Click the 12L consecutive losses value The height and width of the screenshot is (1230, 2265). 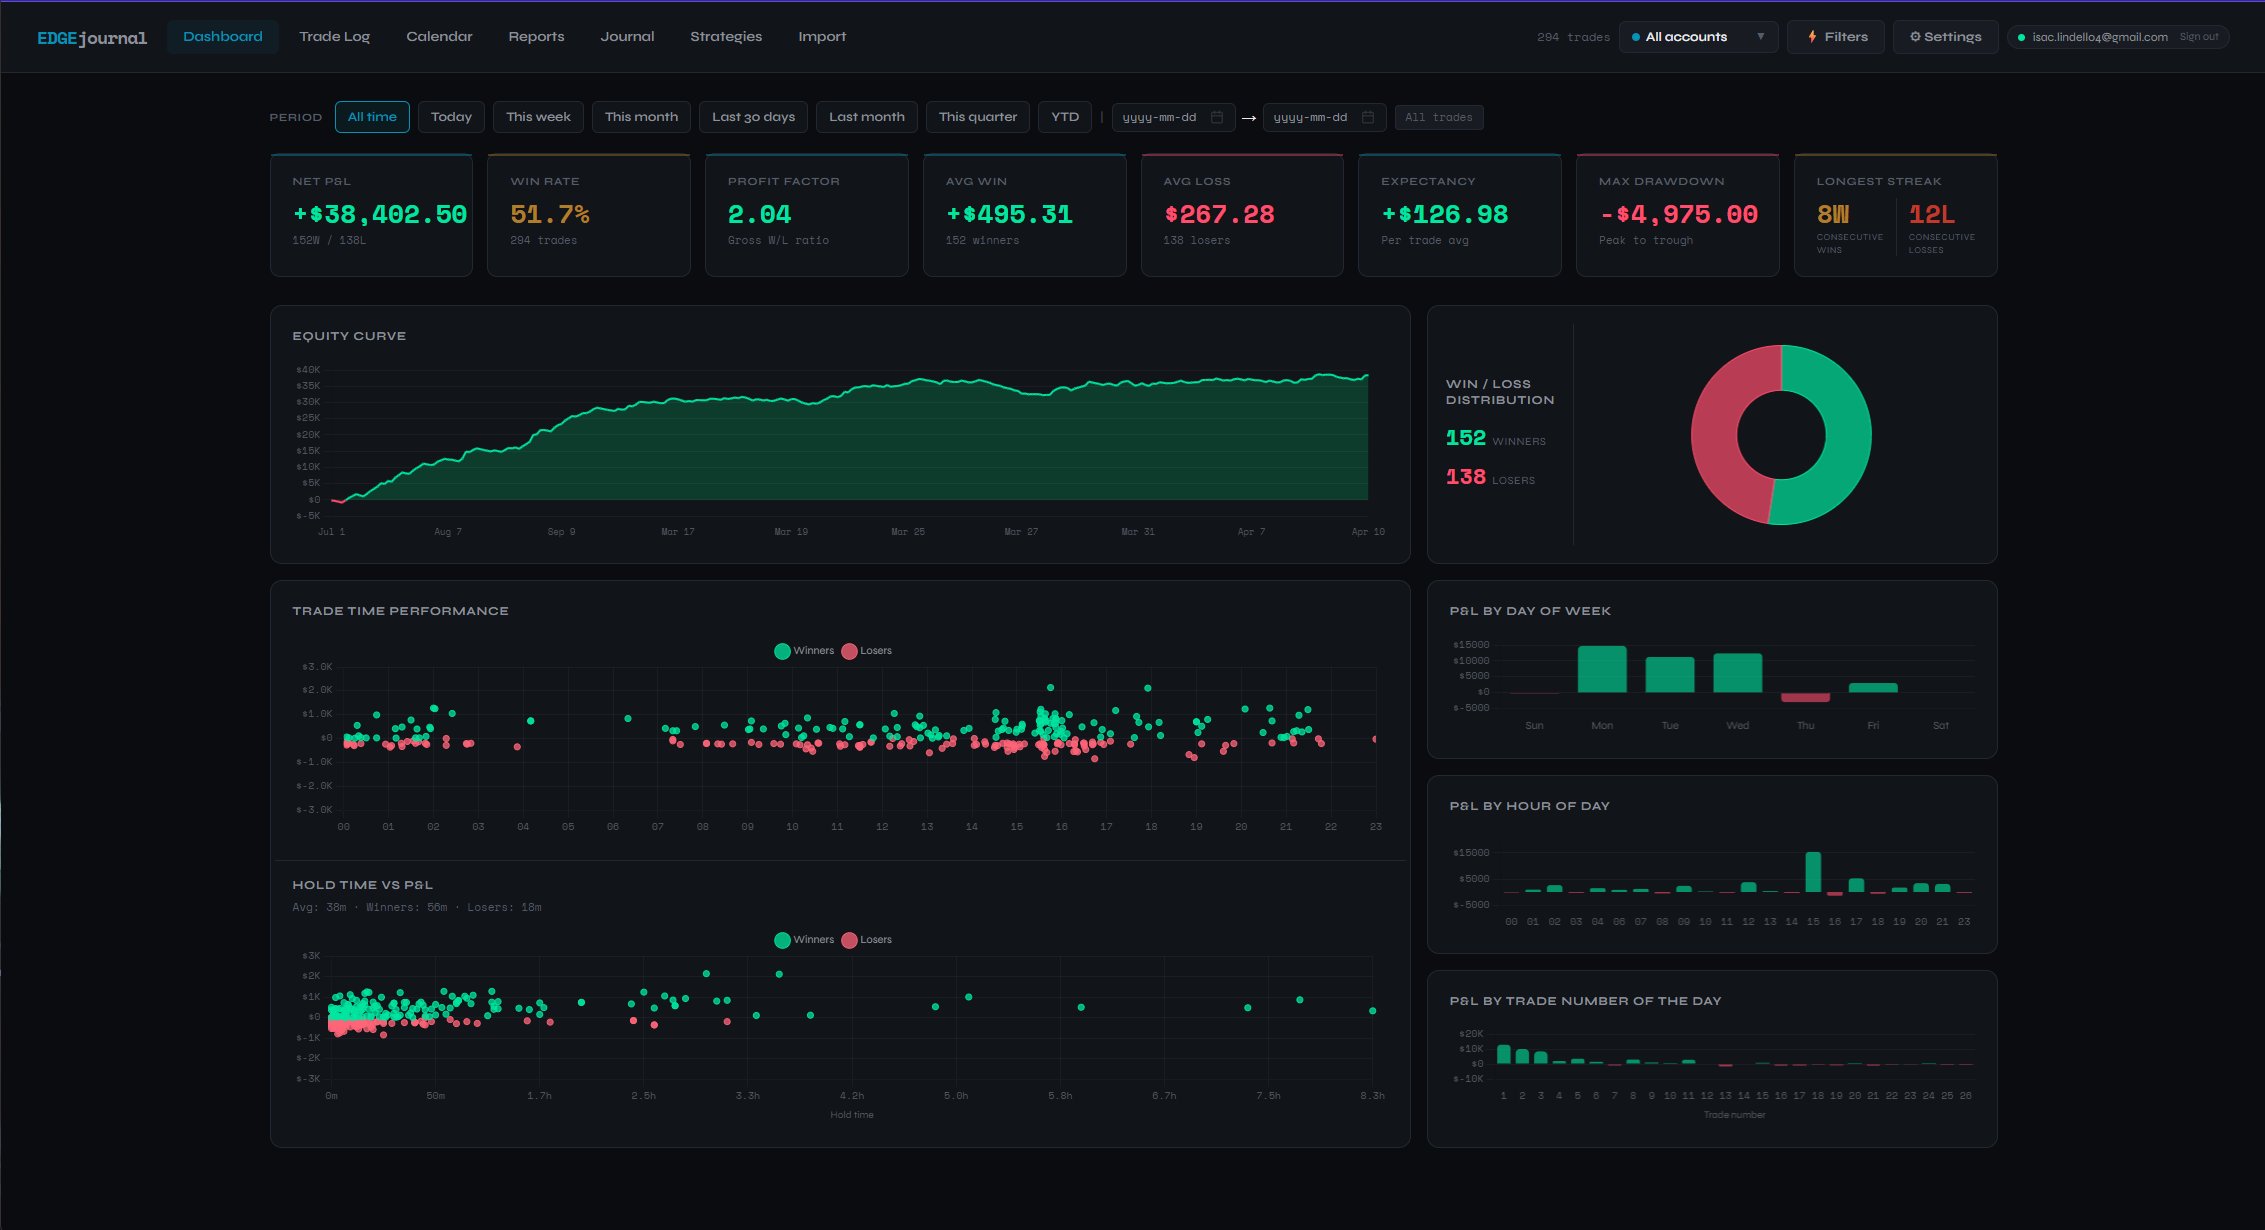point(1931,215)
